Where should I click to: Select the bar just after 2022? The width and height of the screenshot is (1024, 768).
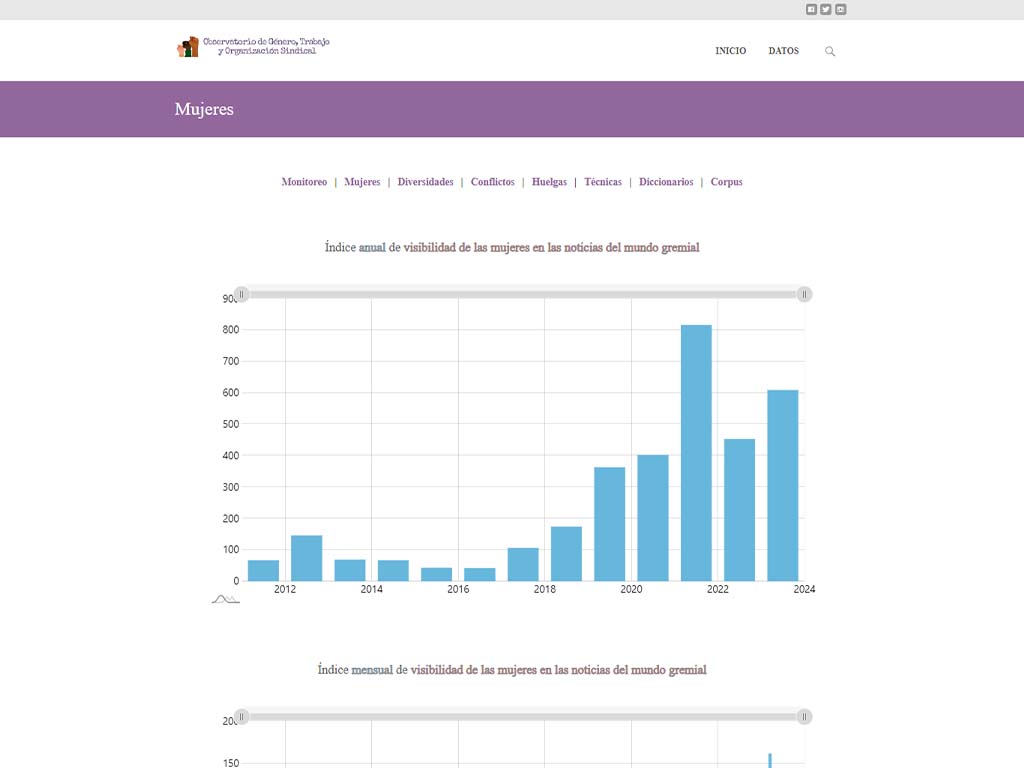[739, 509]
